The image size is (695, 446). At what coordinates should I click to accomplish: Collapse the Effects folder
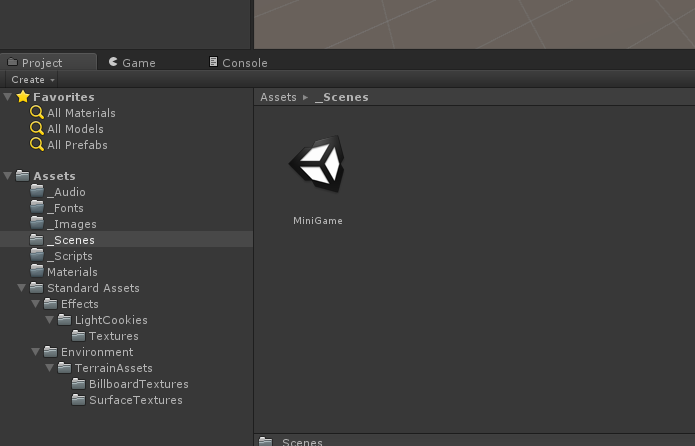35,304
